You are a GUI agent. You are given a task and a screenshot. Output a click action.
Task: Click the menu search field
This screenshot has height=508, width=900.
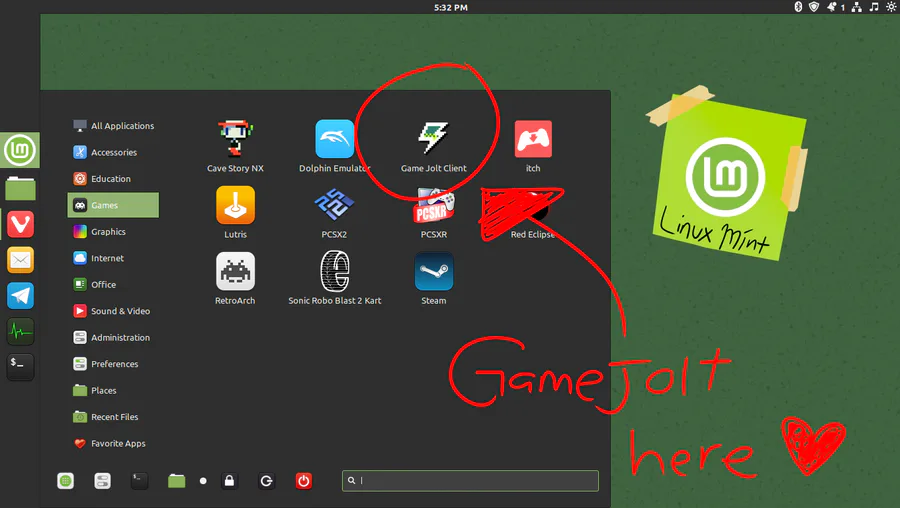(x=470, y=480)
